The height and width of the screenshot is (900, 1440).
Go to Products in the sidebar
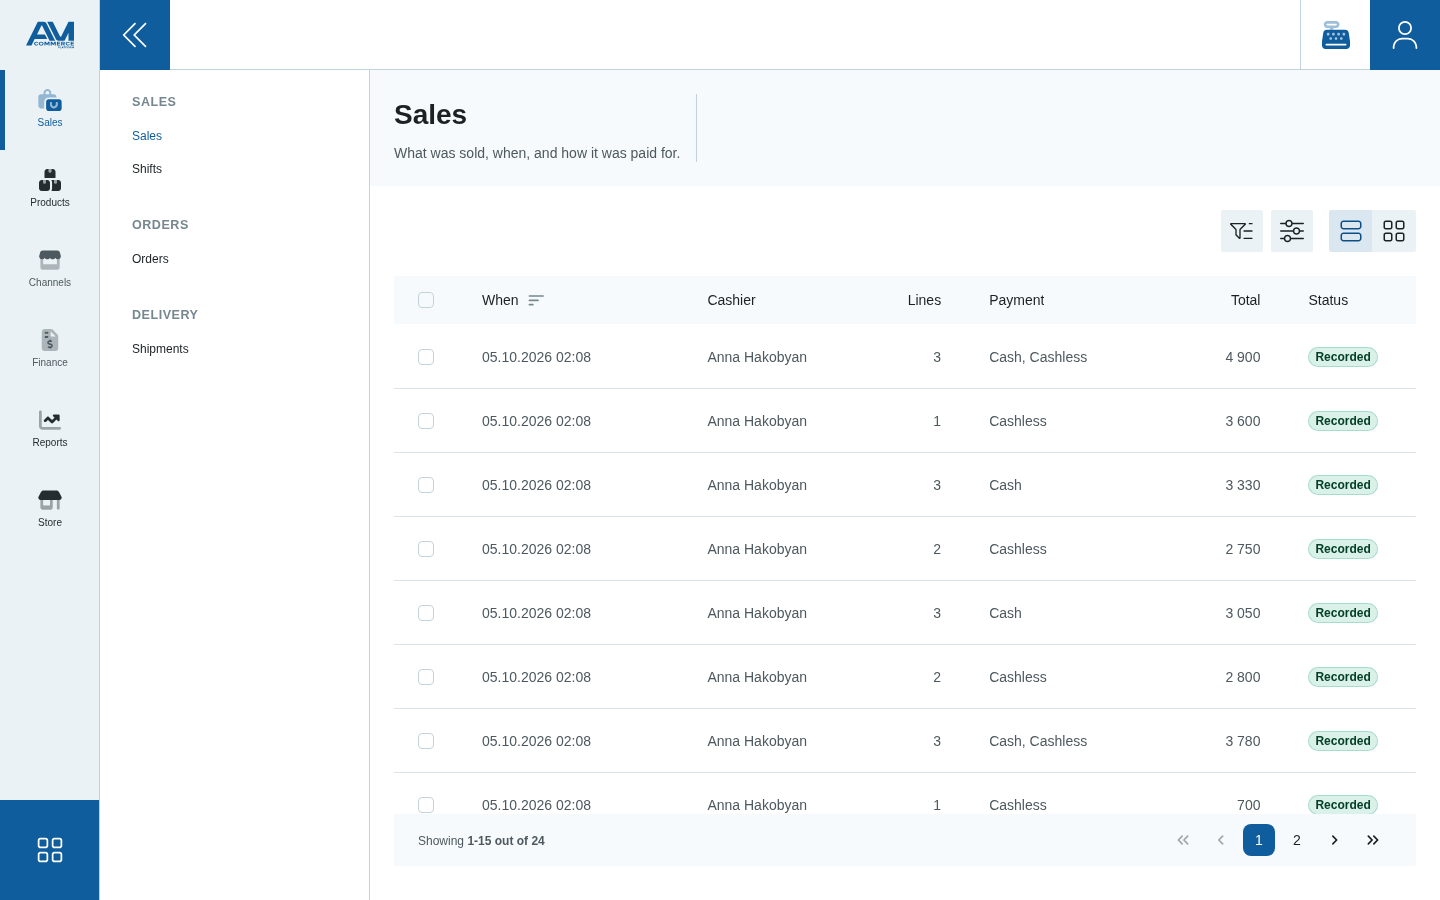tap(50, 189)
